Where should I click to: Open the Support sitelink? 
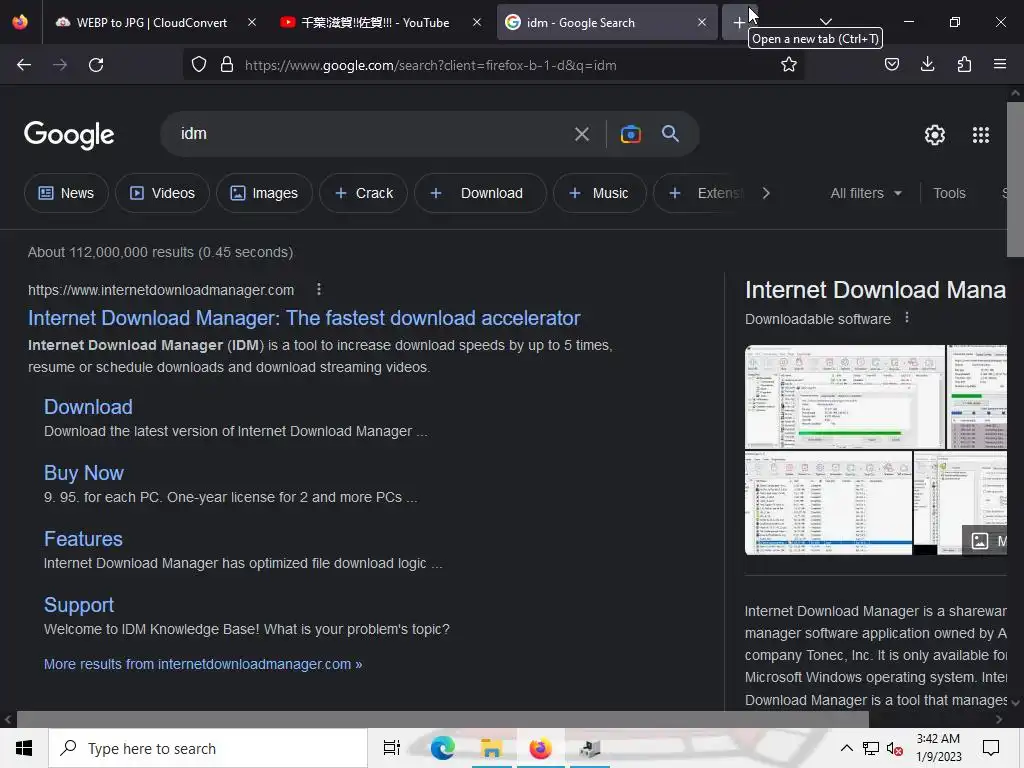(78, 605)
